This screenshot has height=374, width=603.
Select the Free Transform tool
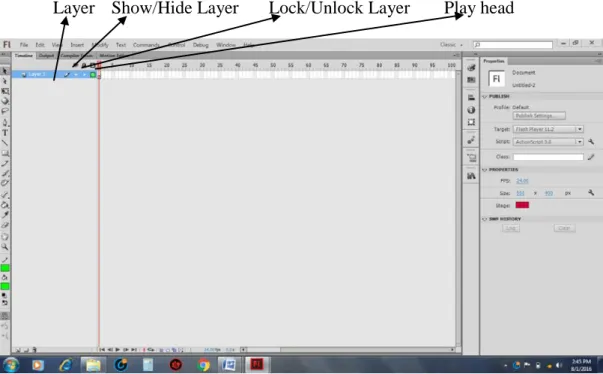[5, 91]
